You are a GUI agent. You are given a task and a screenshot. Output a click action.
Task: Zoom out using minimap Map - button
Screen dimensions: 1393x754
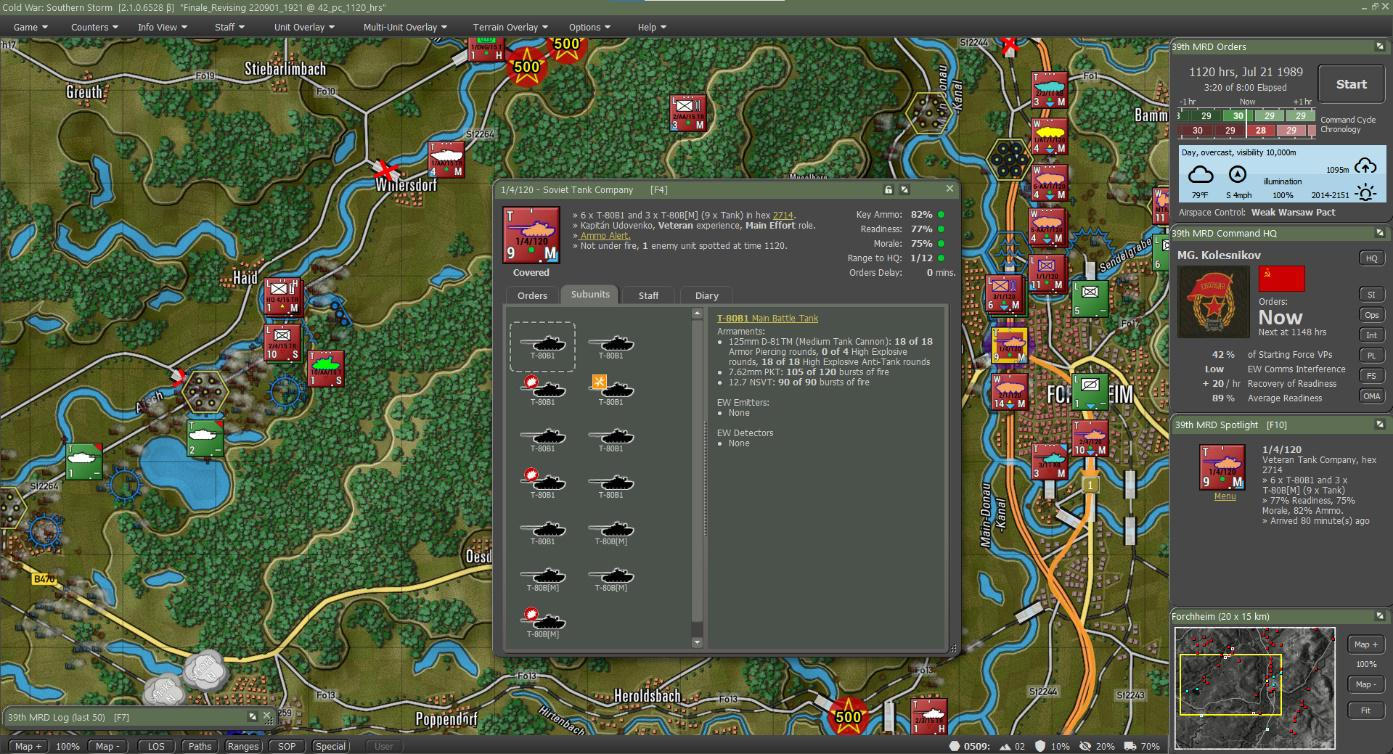[x=1365, y=684]
